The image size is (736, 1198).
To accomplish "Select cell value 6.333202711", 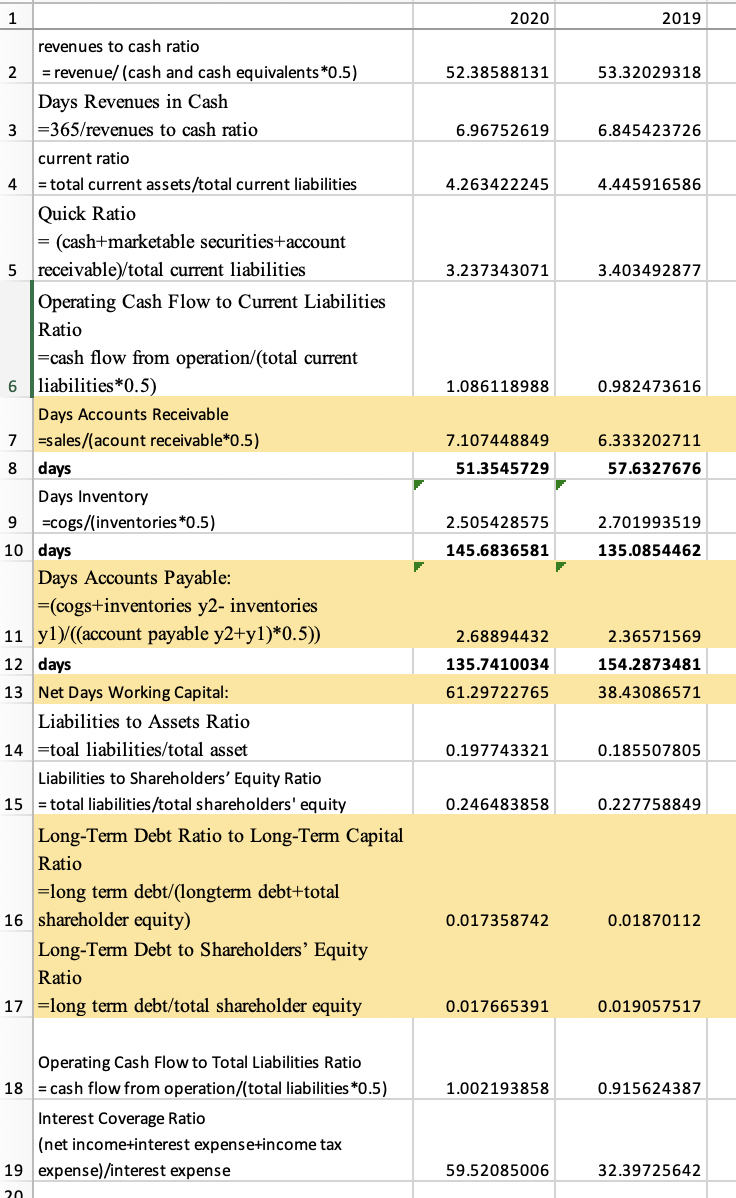I will pyautogui.click(x=631, y=425).
